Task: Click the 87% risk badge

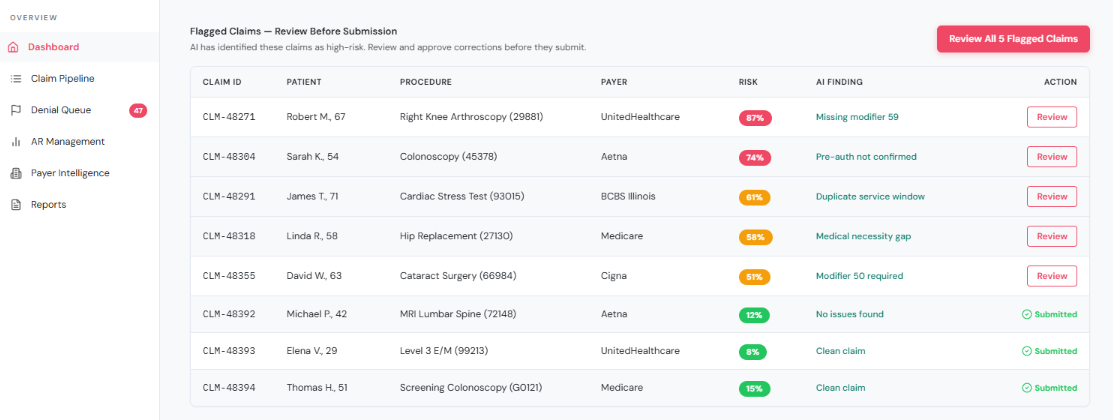Action: (755, 118)
